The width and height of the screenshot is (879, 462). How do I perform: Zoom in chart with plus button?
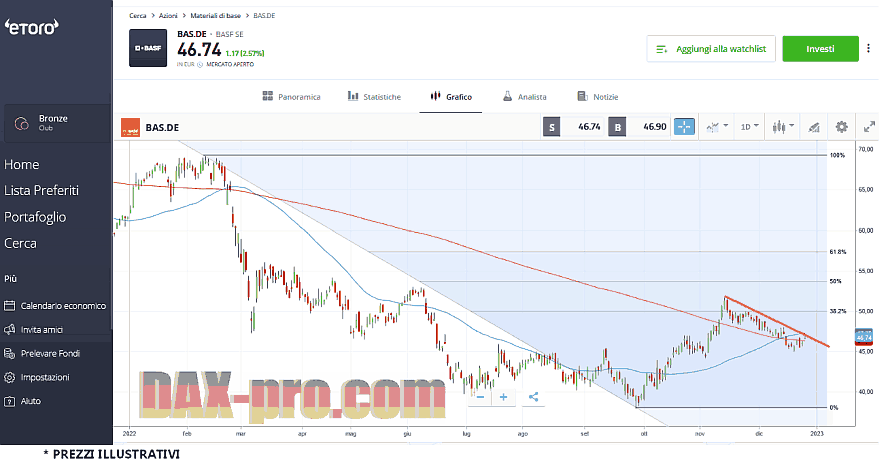tap(503, 397)
